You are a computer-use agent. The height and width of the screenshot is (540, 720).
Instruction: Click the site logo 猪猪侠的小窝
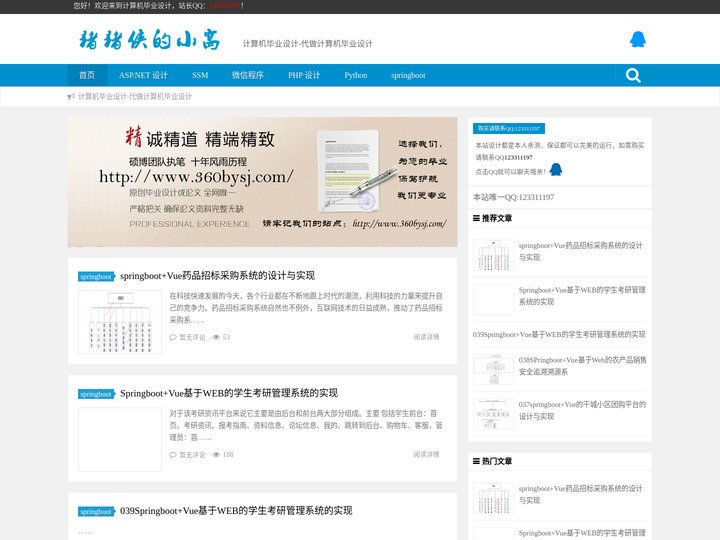[149, 39]
